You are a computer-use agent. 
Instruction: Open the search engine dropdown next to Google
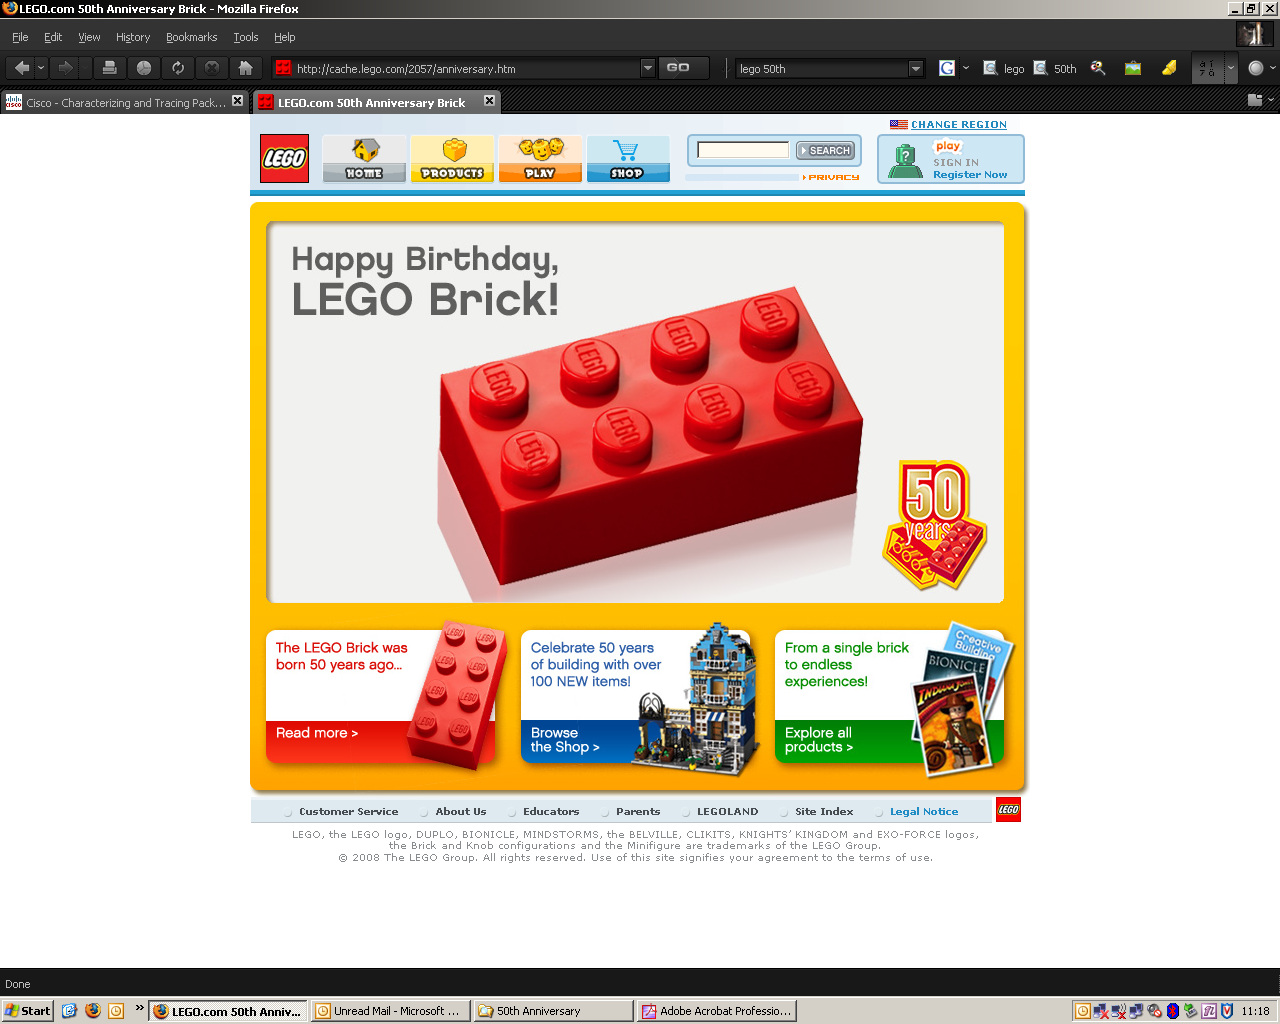pos(965,68)
